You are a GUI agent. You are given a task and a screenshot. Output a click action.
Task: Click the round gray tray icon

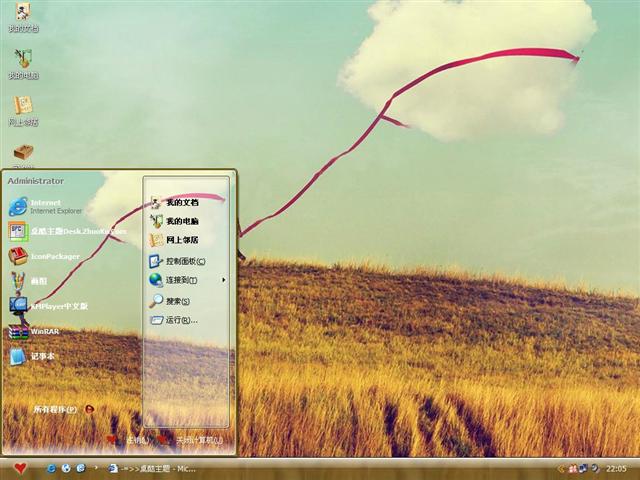point(595,469)
